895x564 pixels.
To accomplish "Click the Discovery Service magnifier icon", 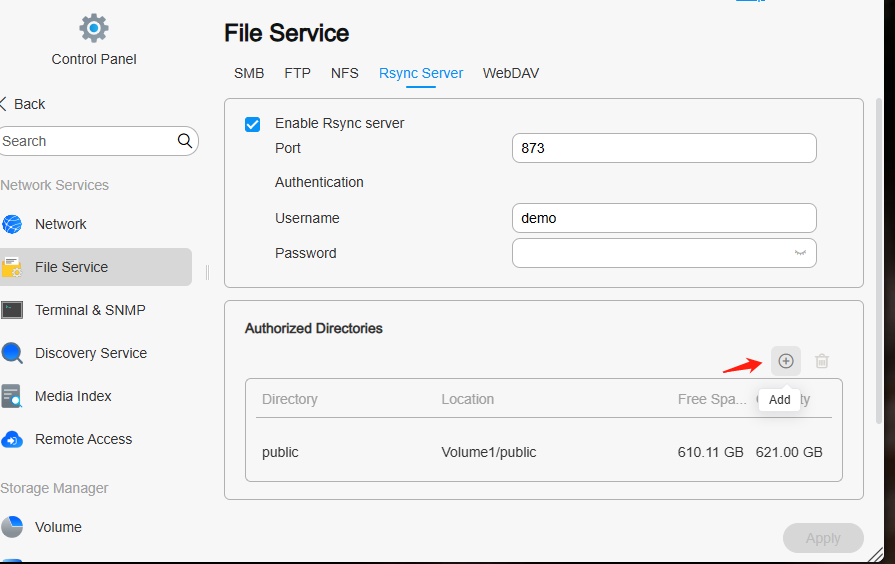I will (12, 353).
